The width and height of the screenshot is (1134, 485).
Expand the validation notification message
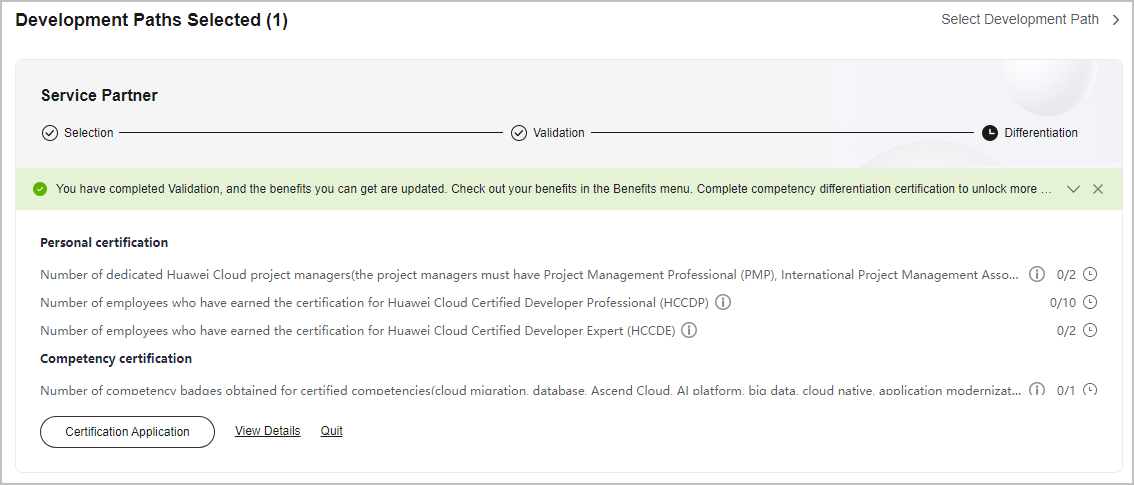click(1073, 189)
